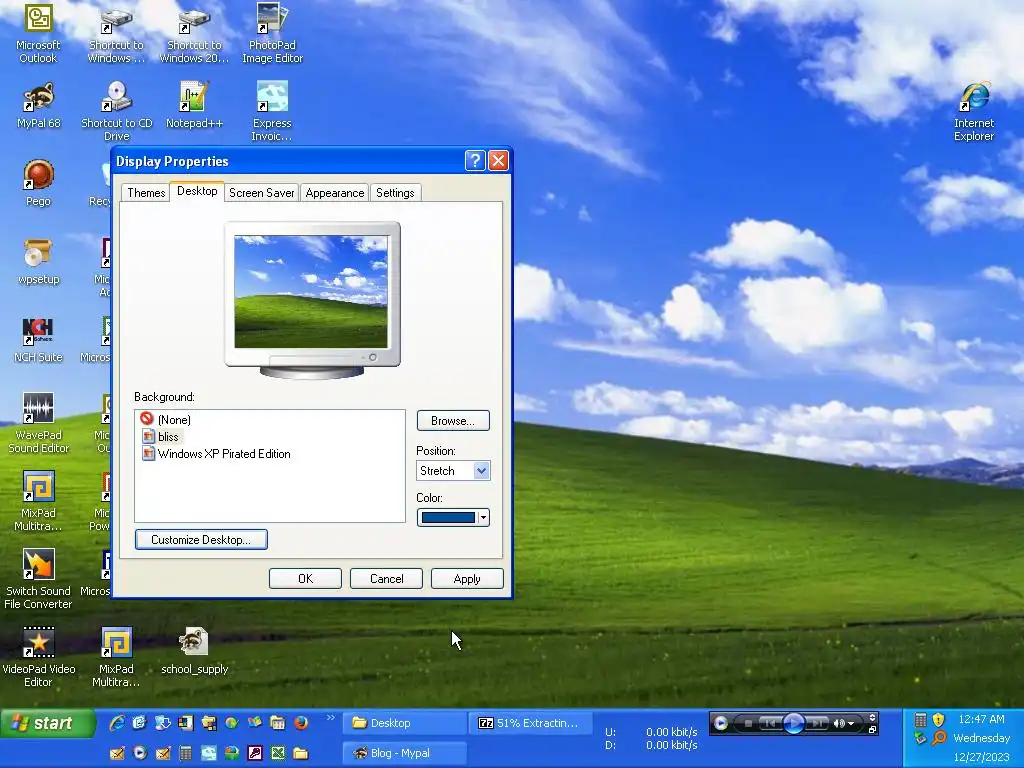This screenshot has height=768, width=1024.
Task: Launch Access key icon in Quick Launch
Action: coord(255,753)
